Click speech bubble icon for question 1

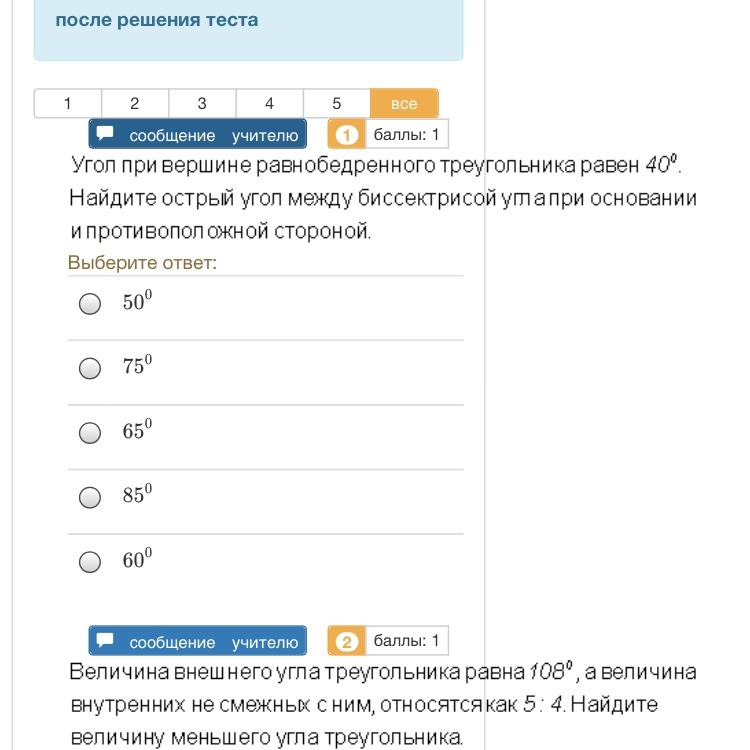(105, 133)
